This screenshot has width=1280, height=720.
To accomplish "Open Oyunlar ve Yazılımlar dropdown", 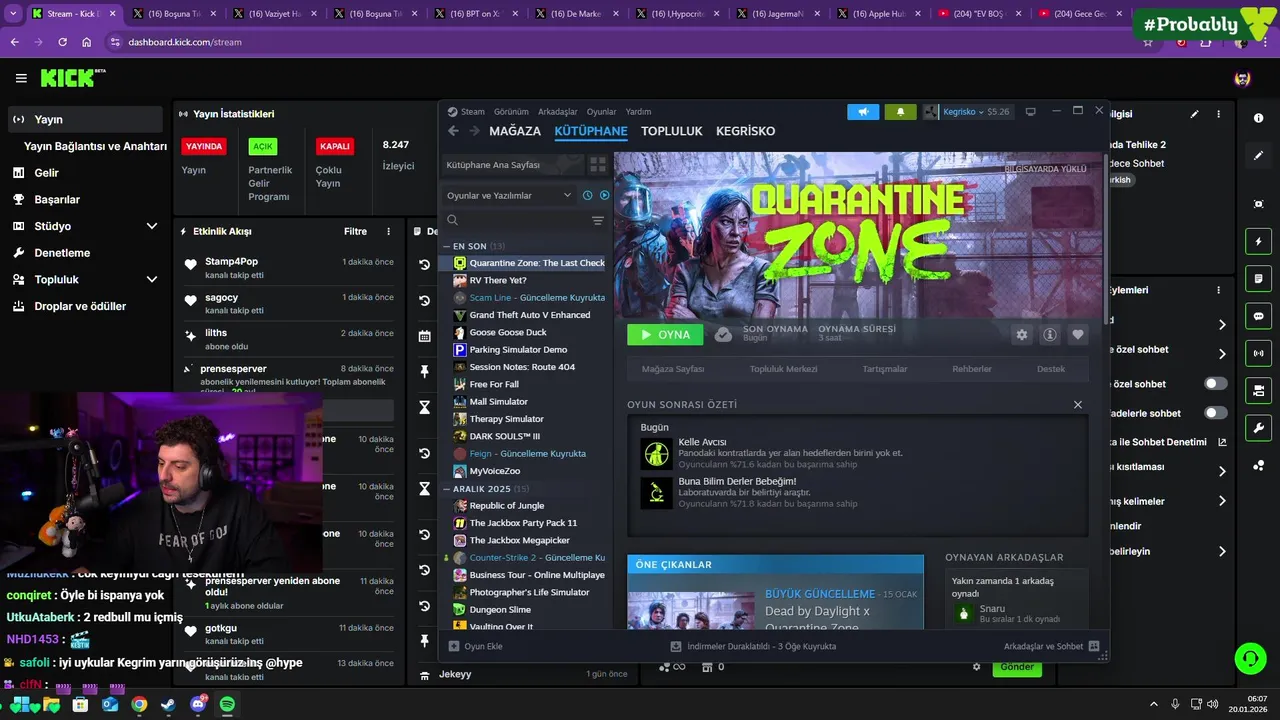I will [x=509, y=195].
